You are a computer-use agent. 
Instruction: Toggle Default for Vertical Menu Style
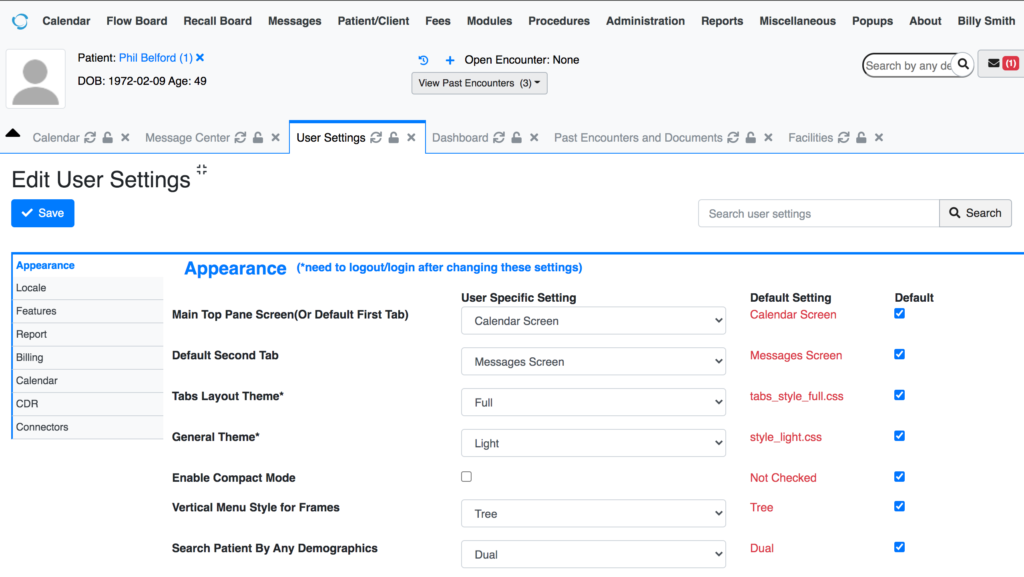[899, 507]
